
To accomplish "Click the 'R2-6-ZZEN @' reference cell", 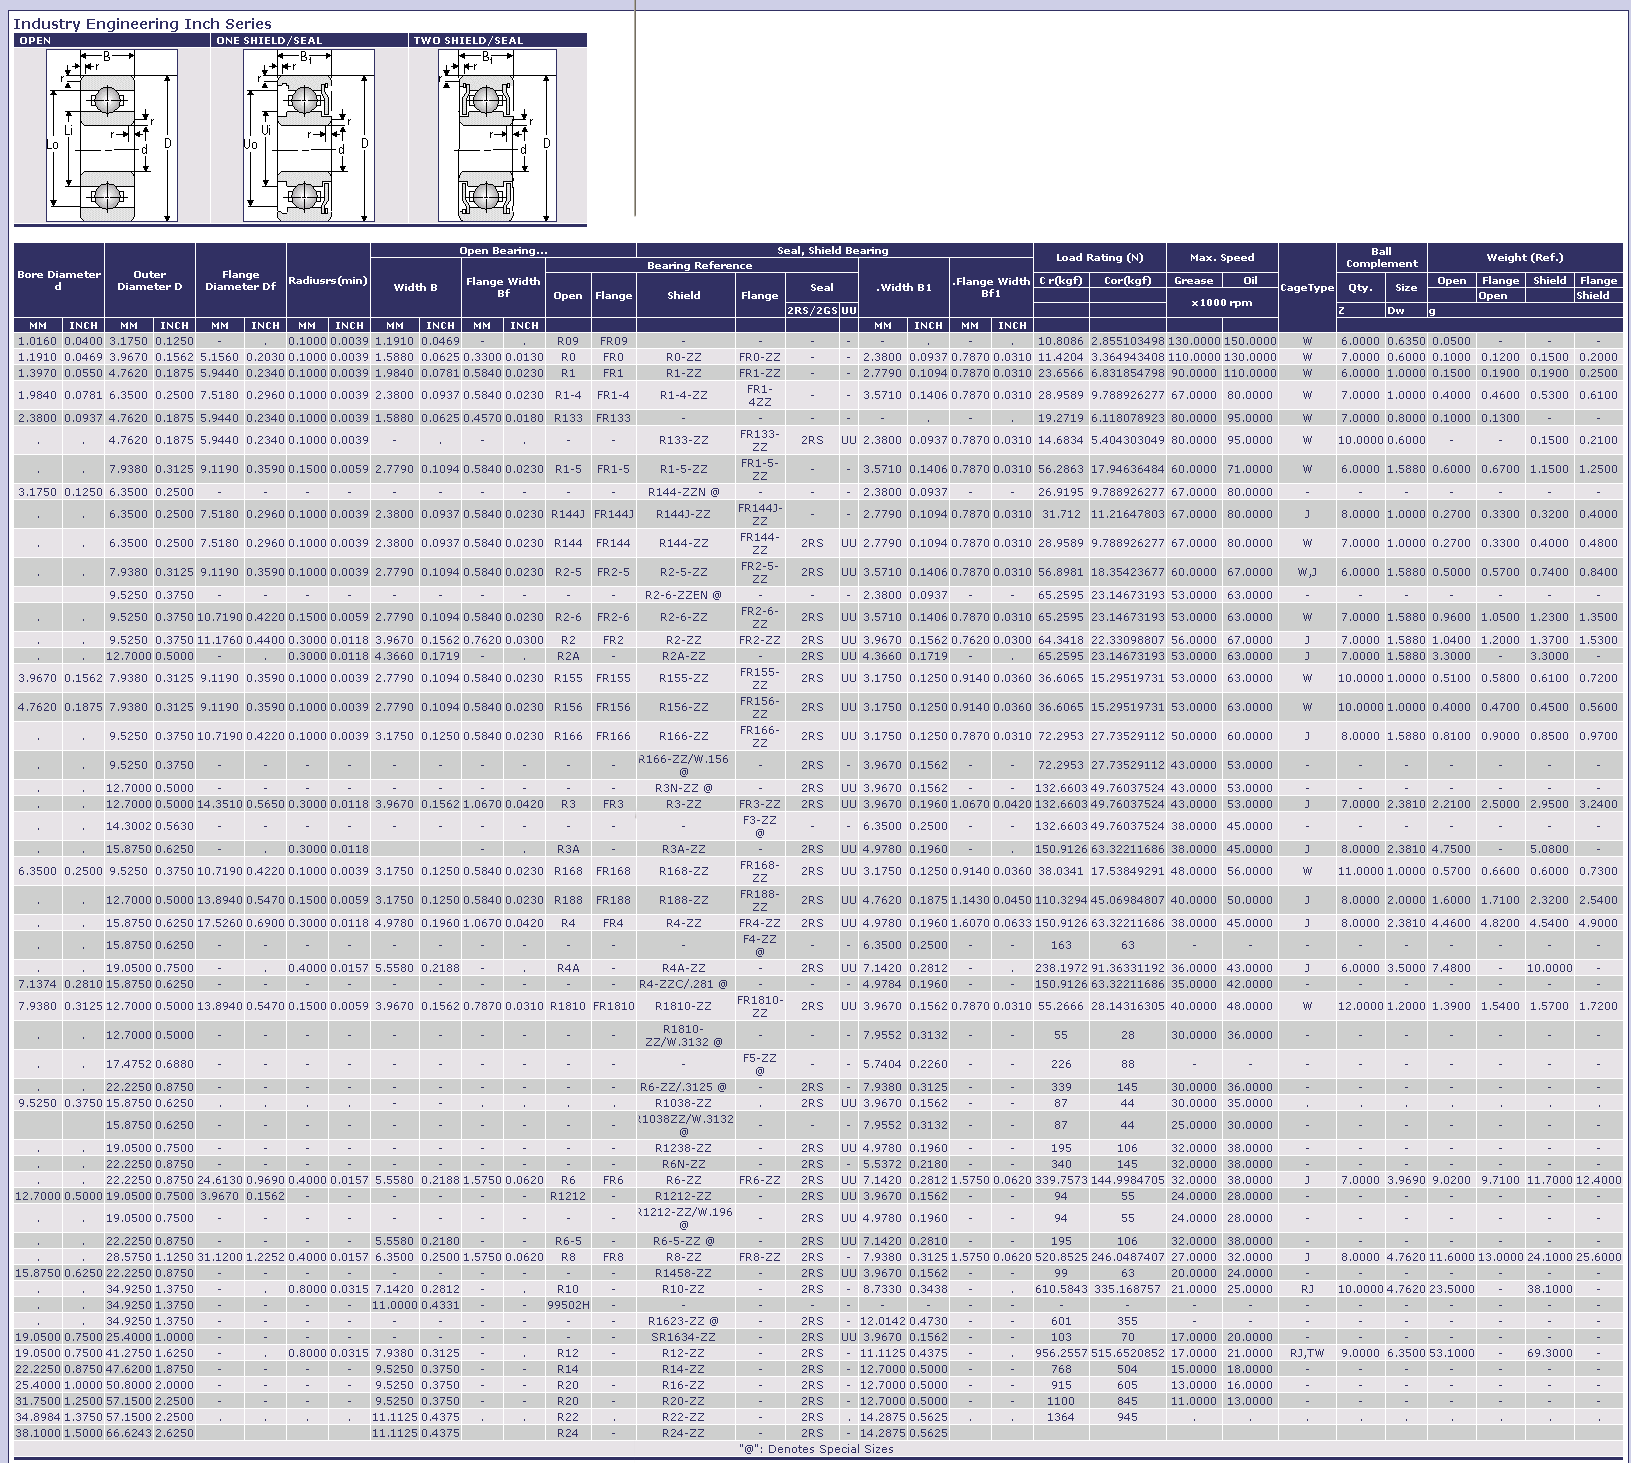I will [684, 595].
